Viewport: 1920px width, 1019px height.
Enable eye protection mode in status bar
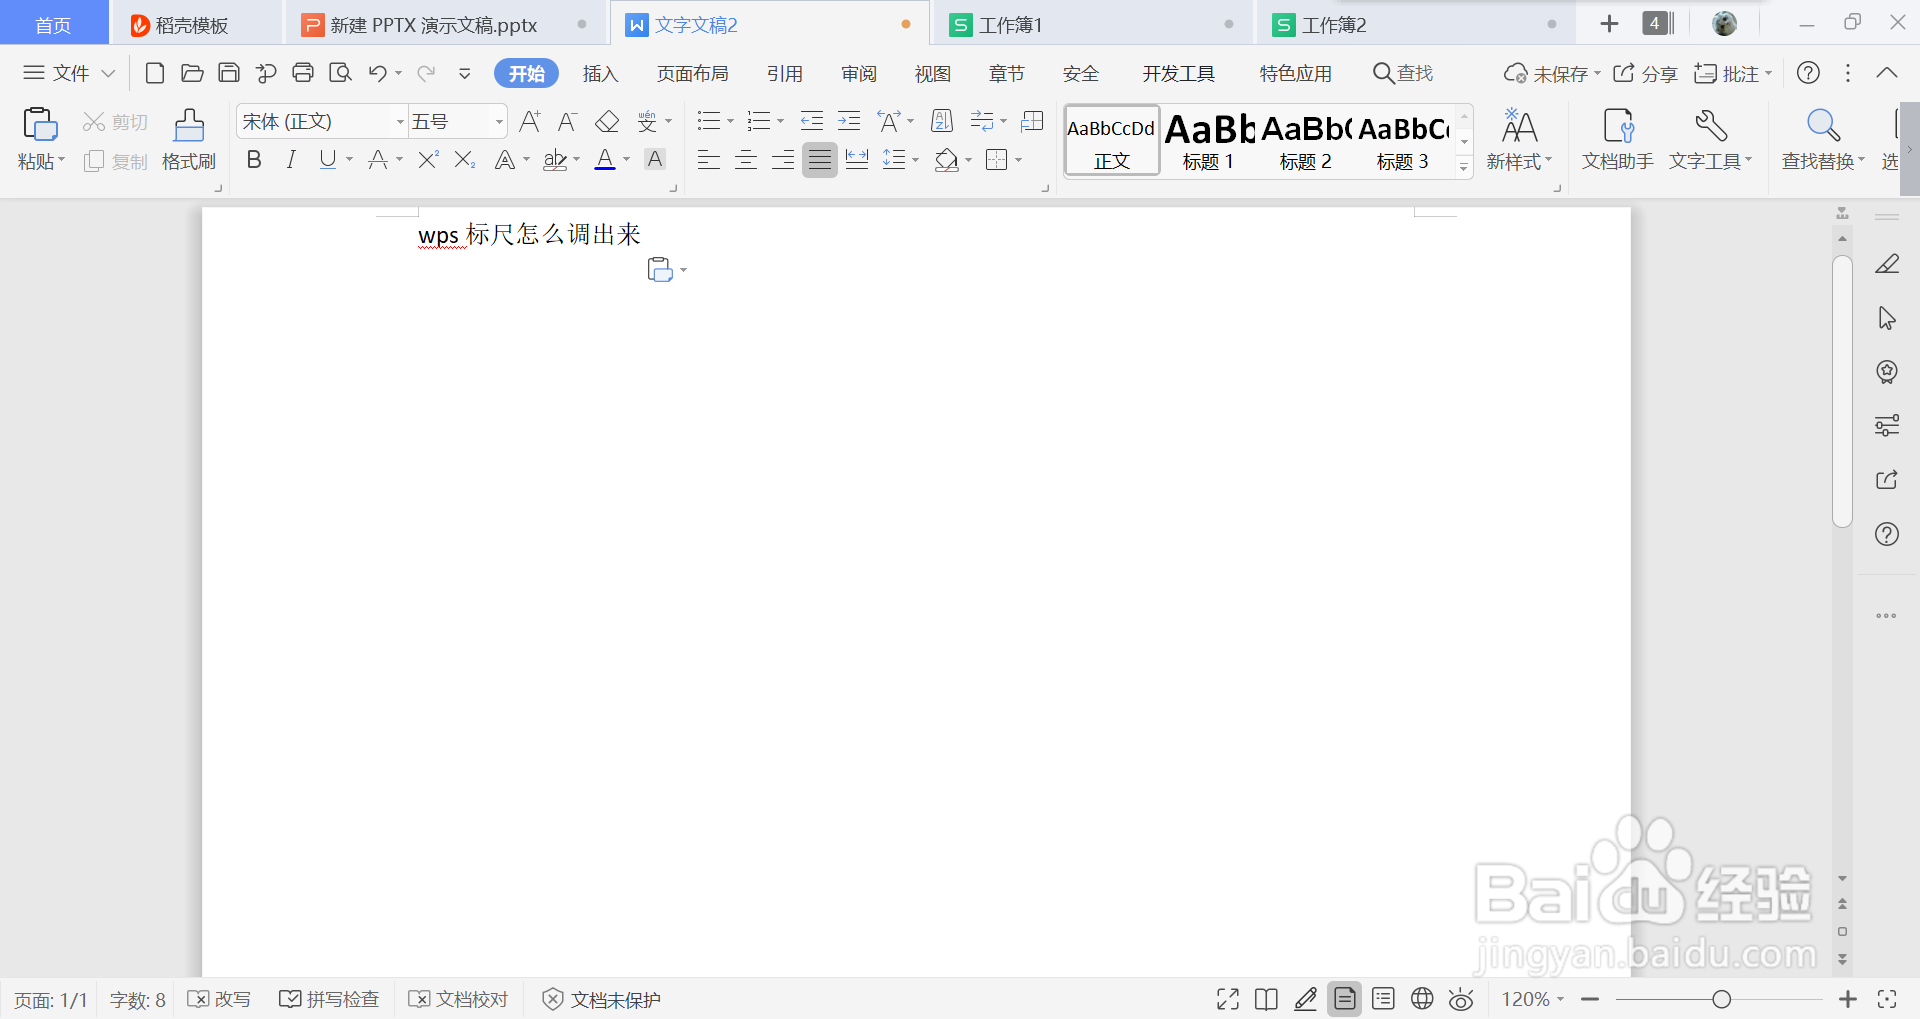(1461, 998)
